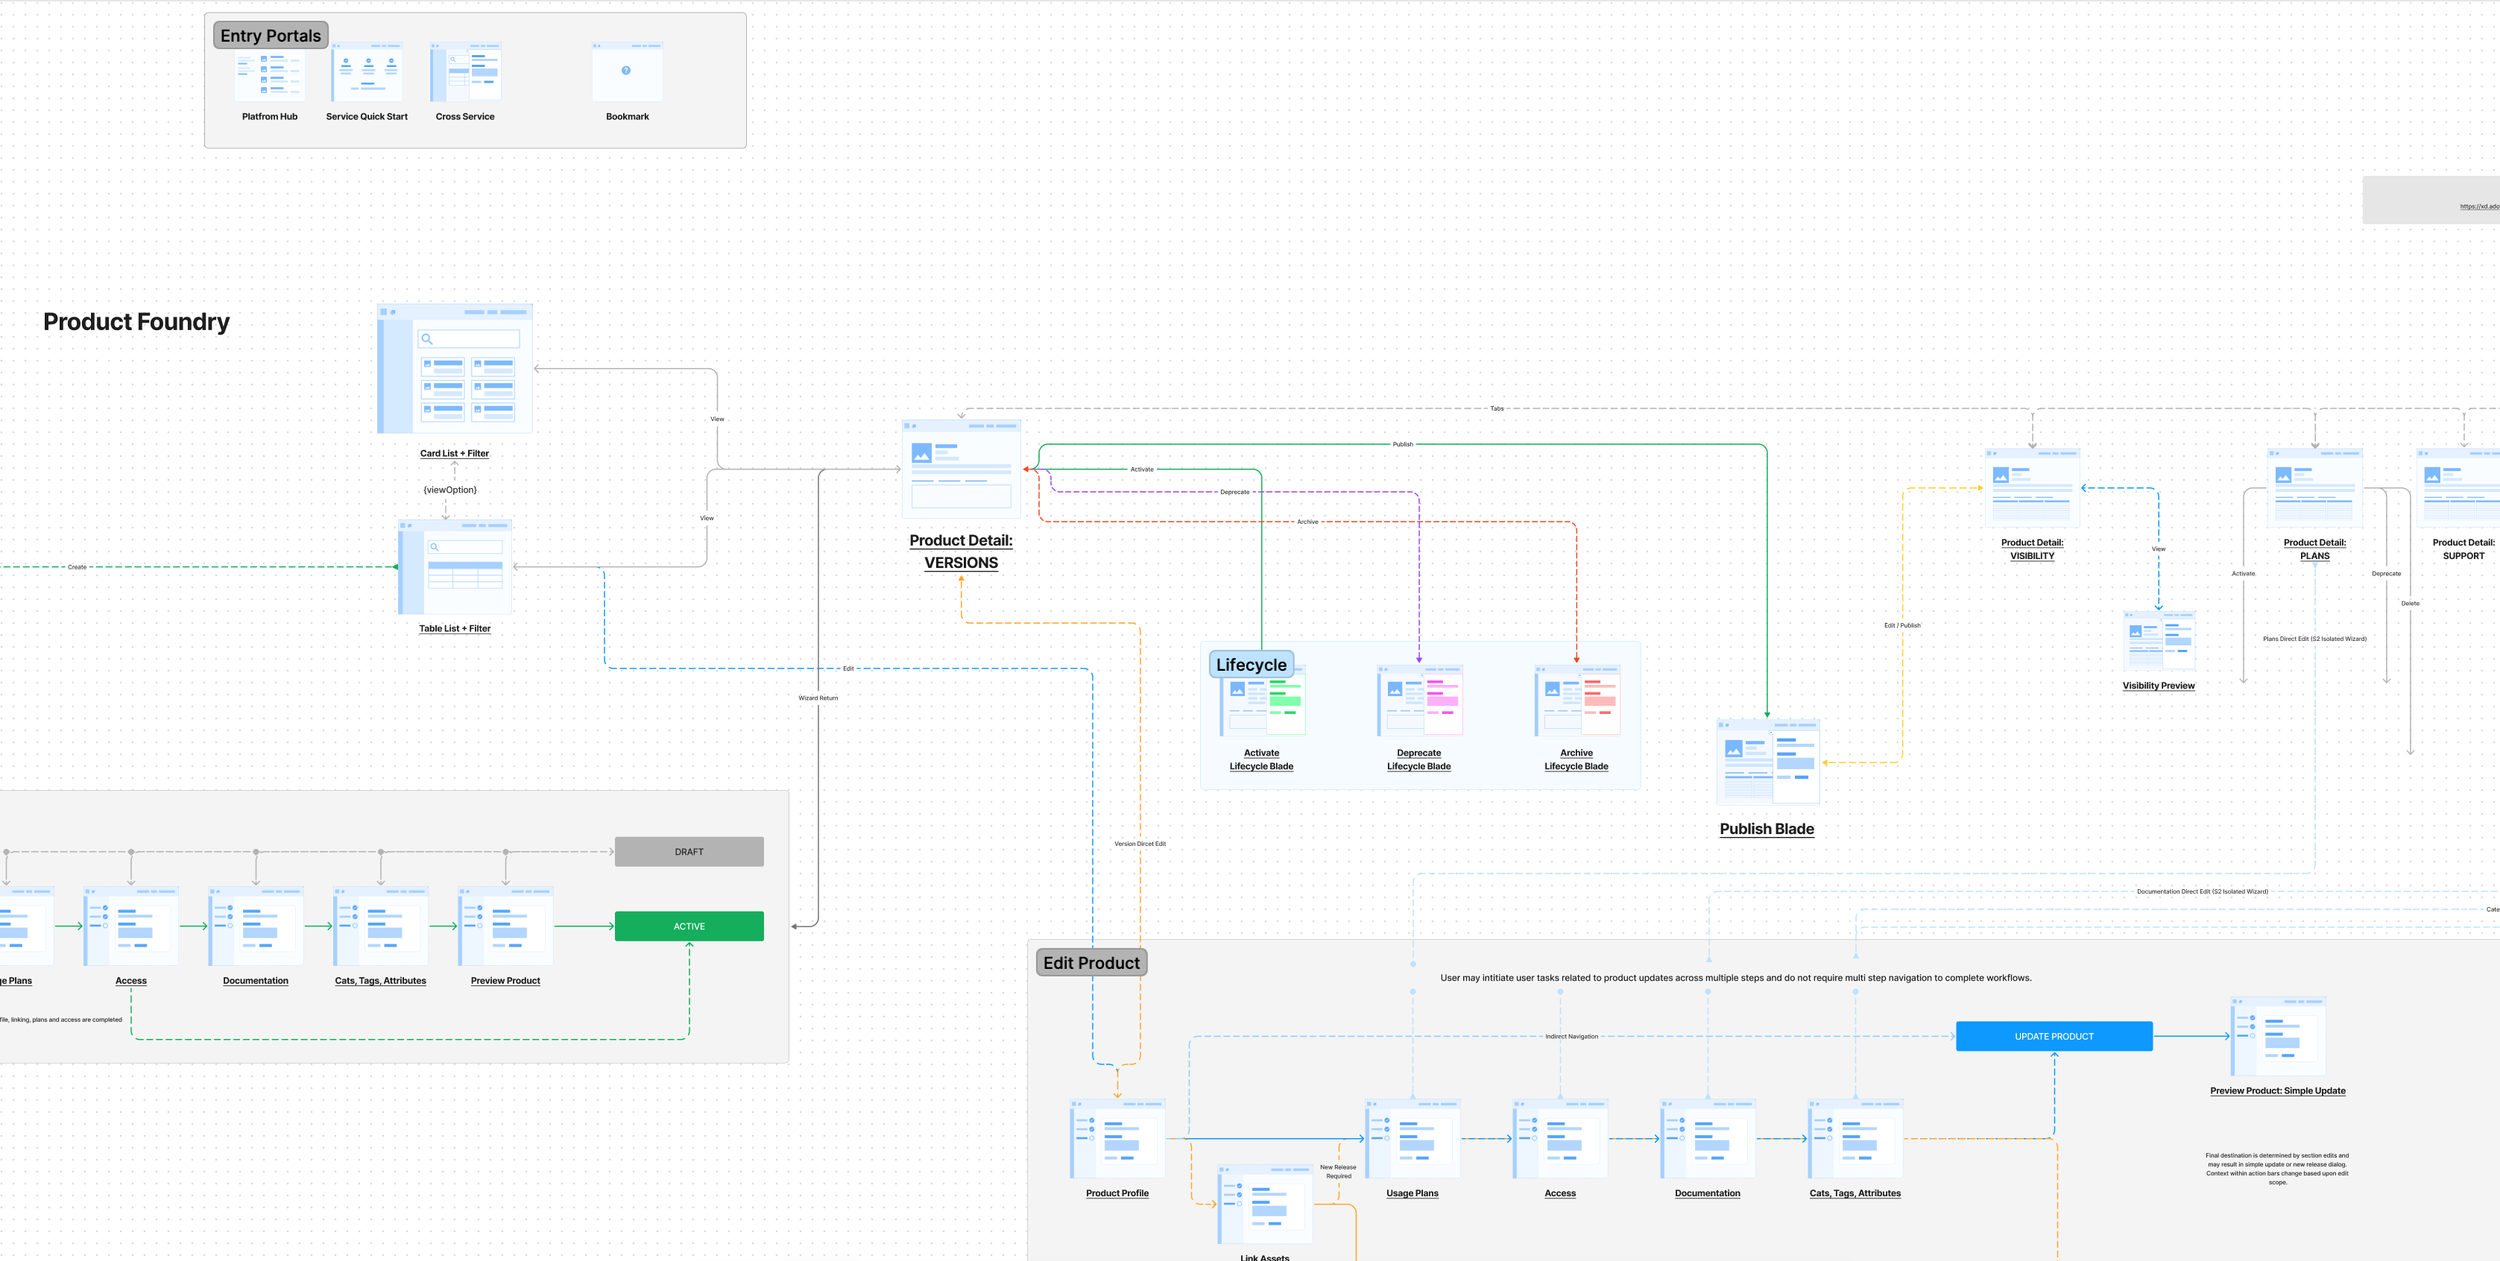Select the Service Quick Start thumbnail
The width and height of the screenshot is (2500, 1261).
(x=367, y=73)
